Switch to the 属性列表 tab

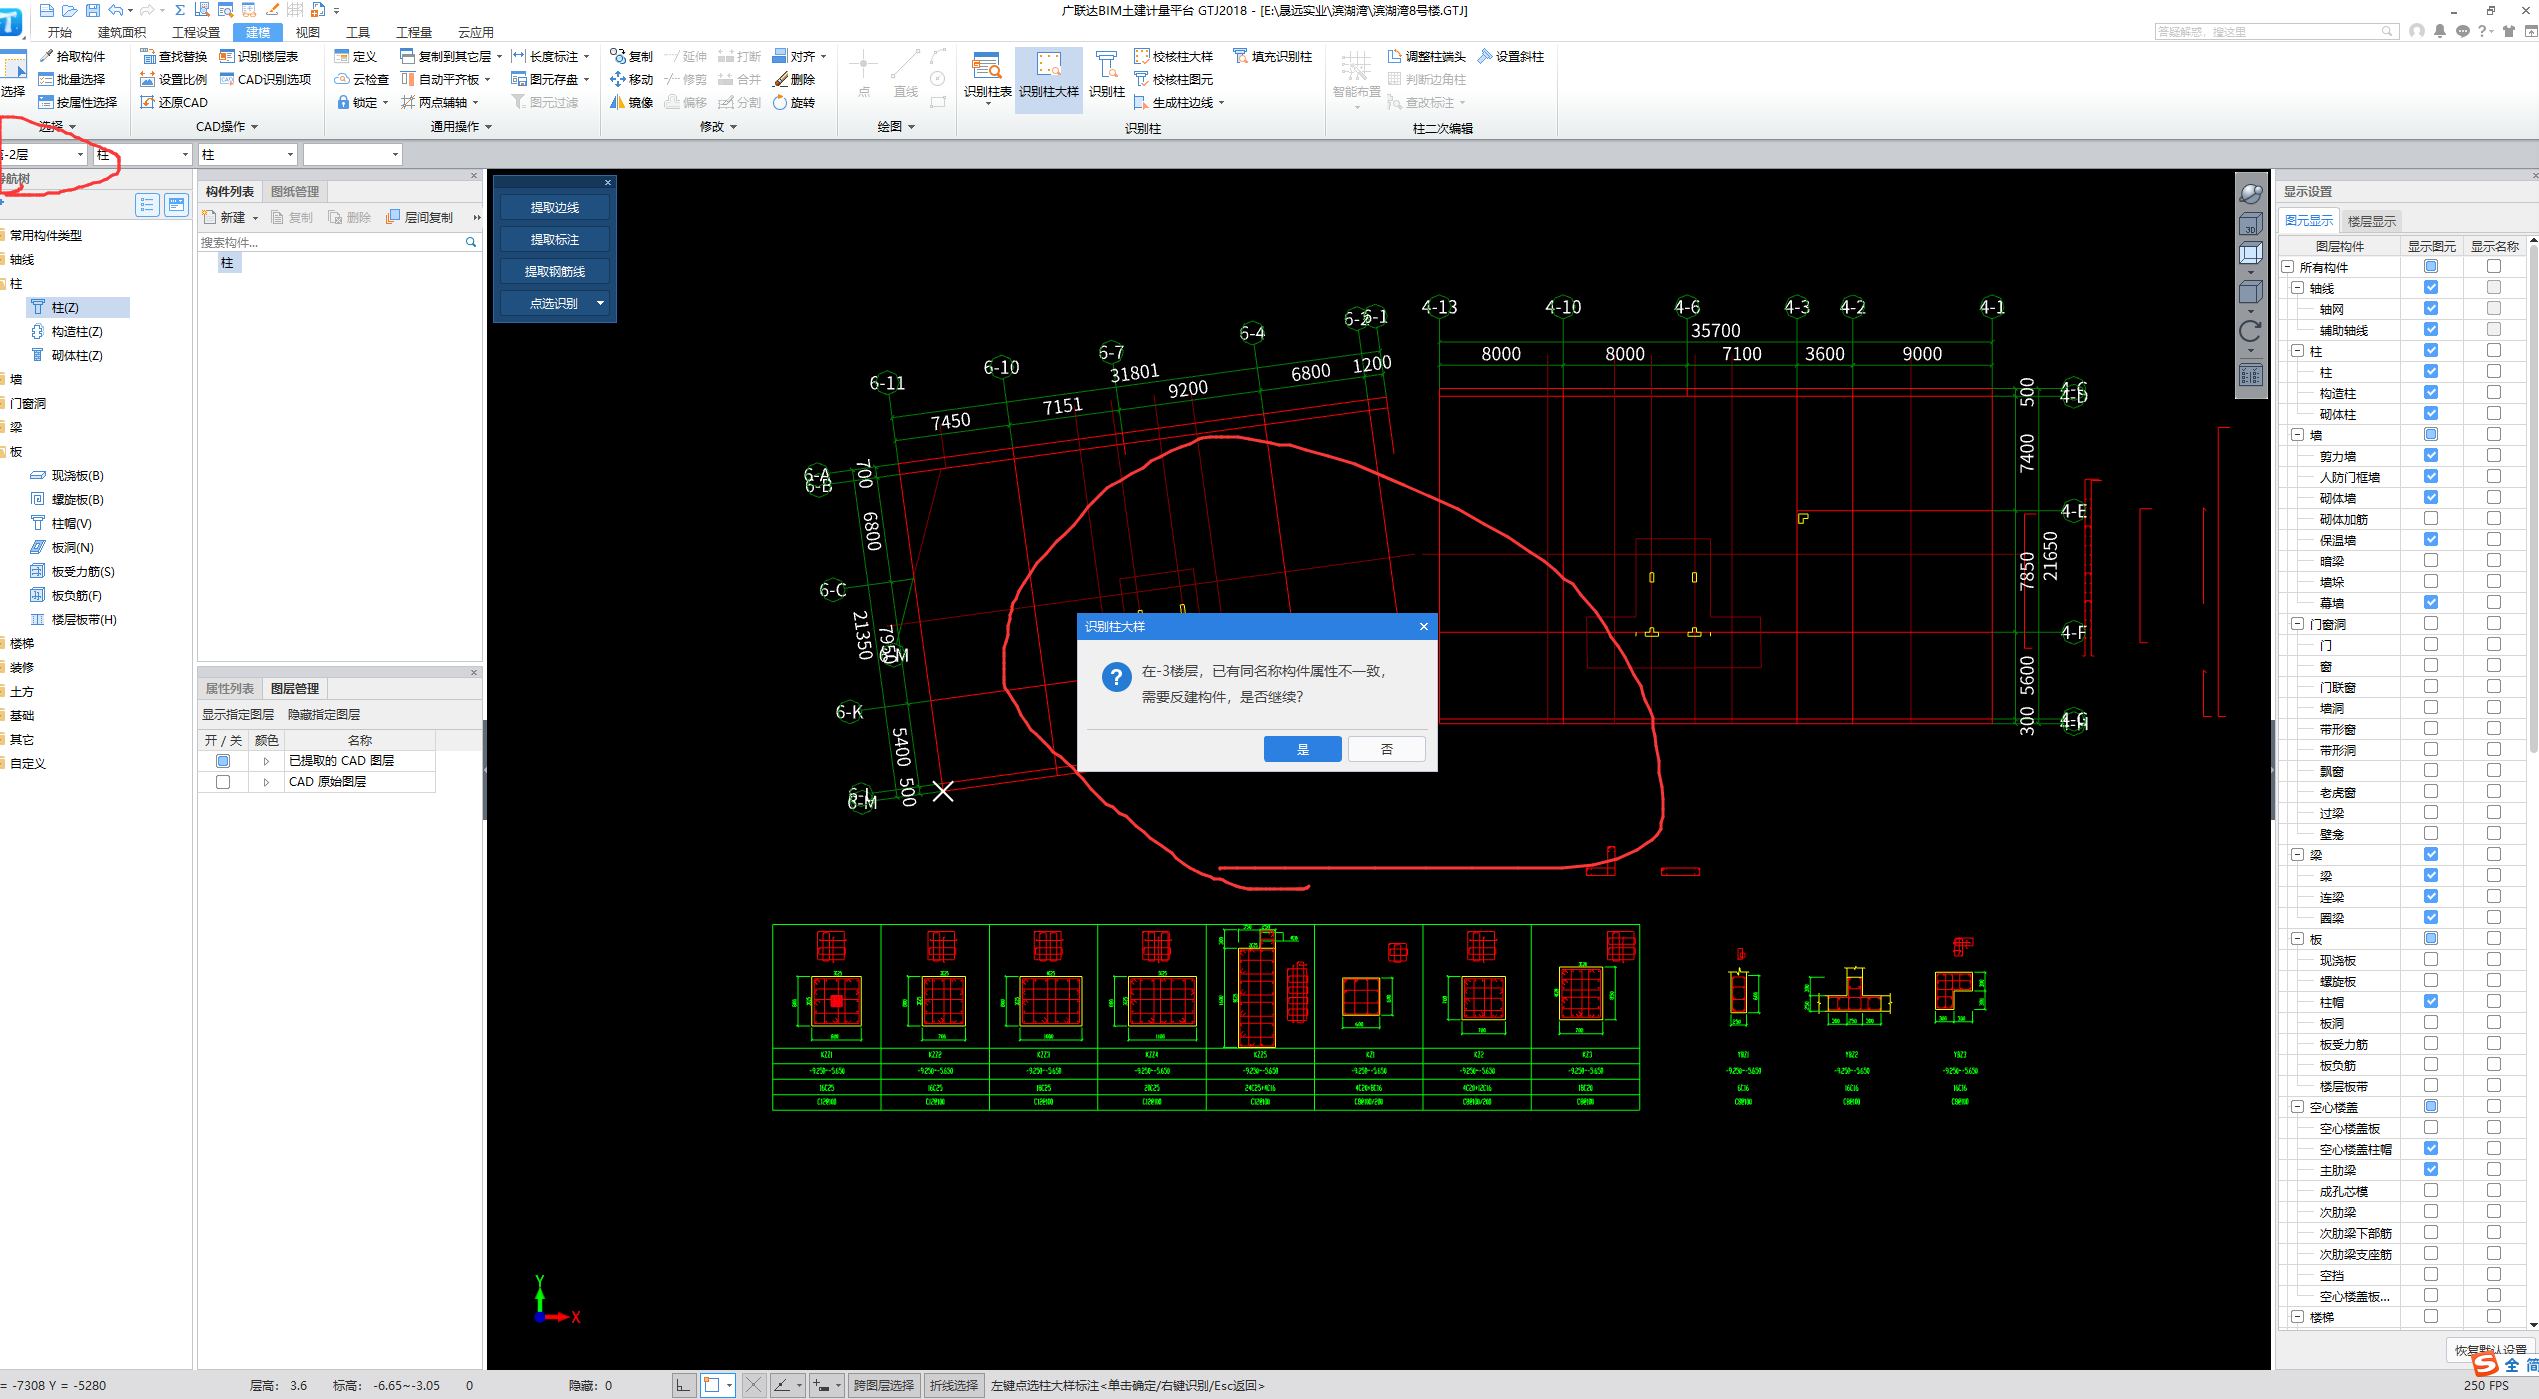[230, 689]
